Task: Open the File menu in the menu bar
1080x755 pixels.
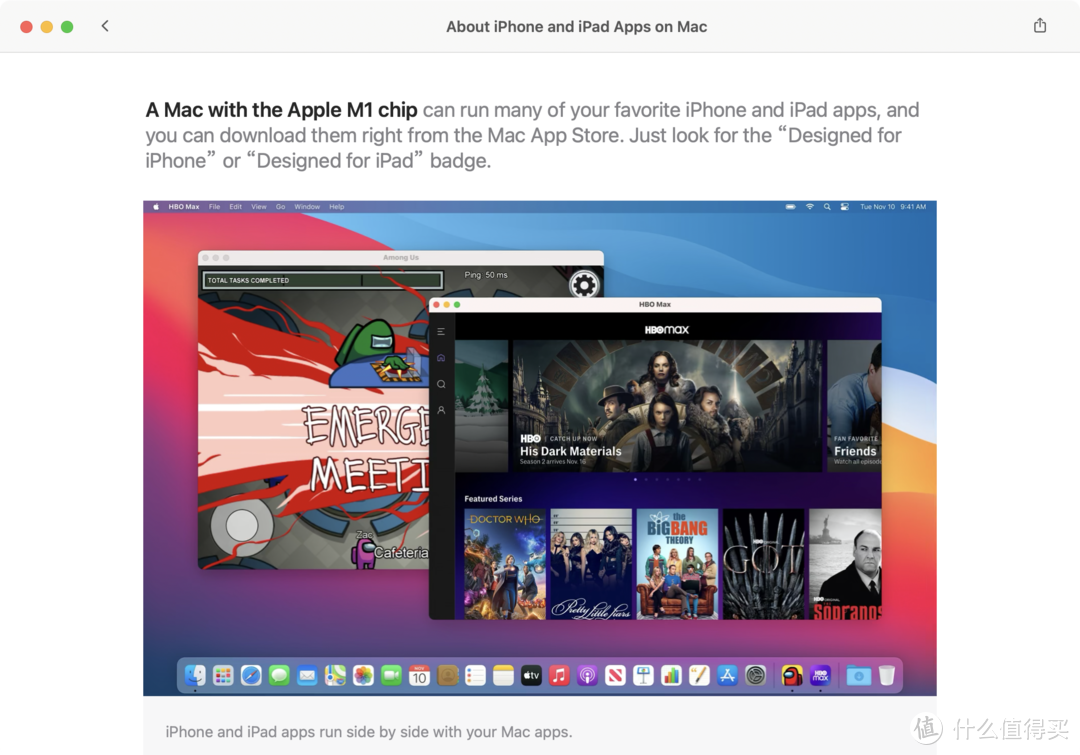Action: 215,206
